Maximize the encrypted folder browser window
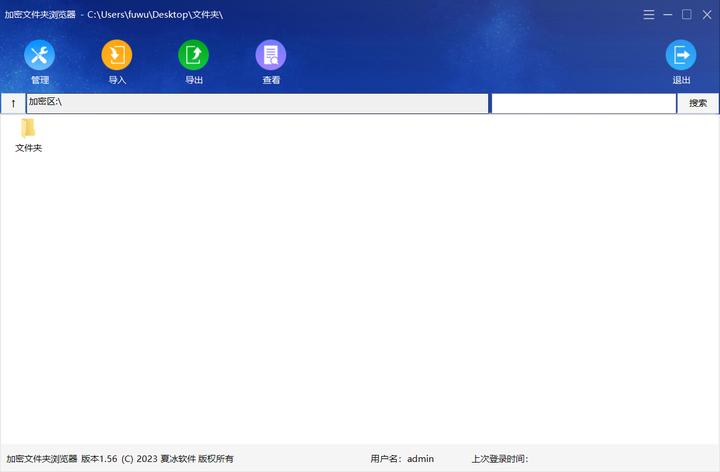The height and width of the screenshot is (472, 720). point(687,15)
